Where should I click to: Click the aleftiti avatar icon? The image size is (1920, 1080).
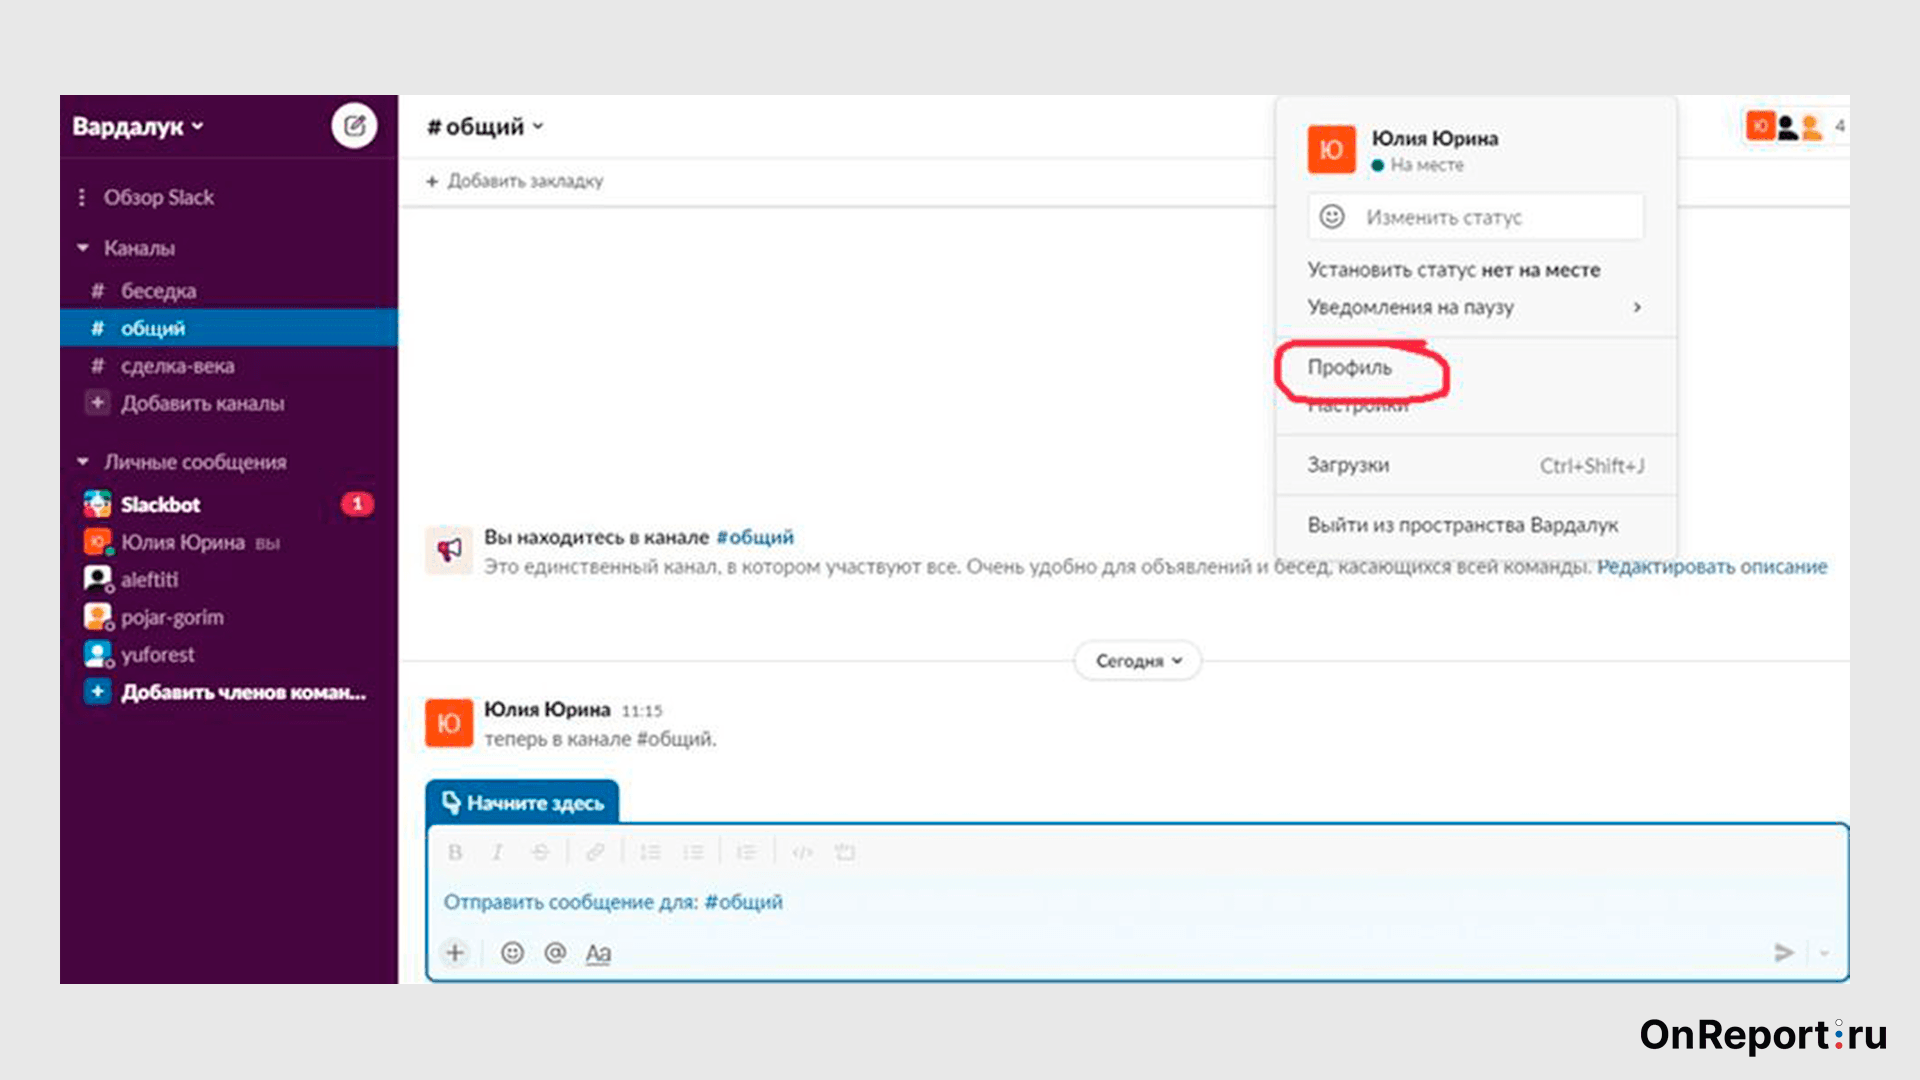click(97, 580)
